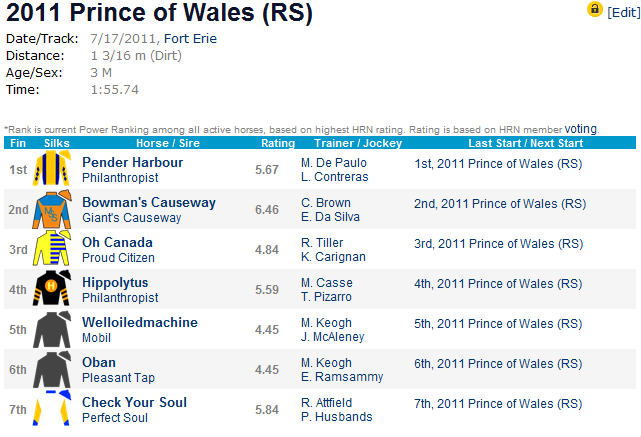The width and height of the screenshot is (641, 437).
Task: Open trainer M. De Paulo link
Action: pos(334,163)
